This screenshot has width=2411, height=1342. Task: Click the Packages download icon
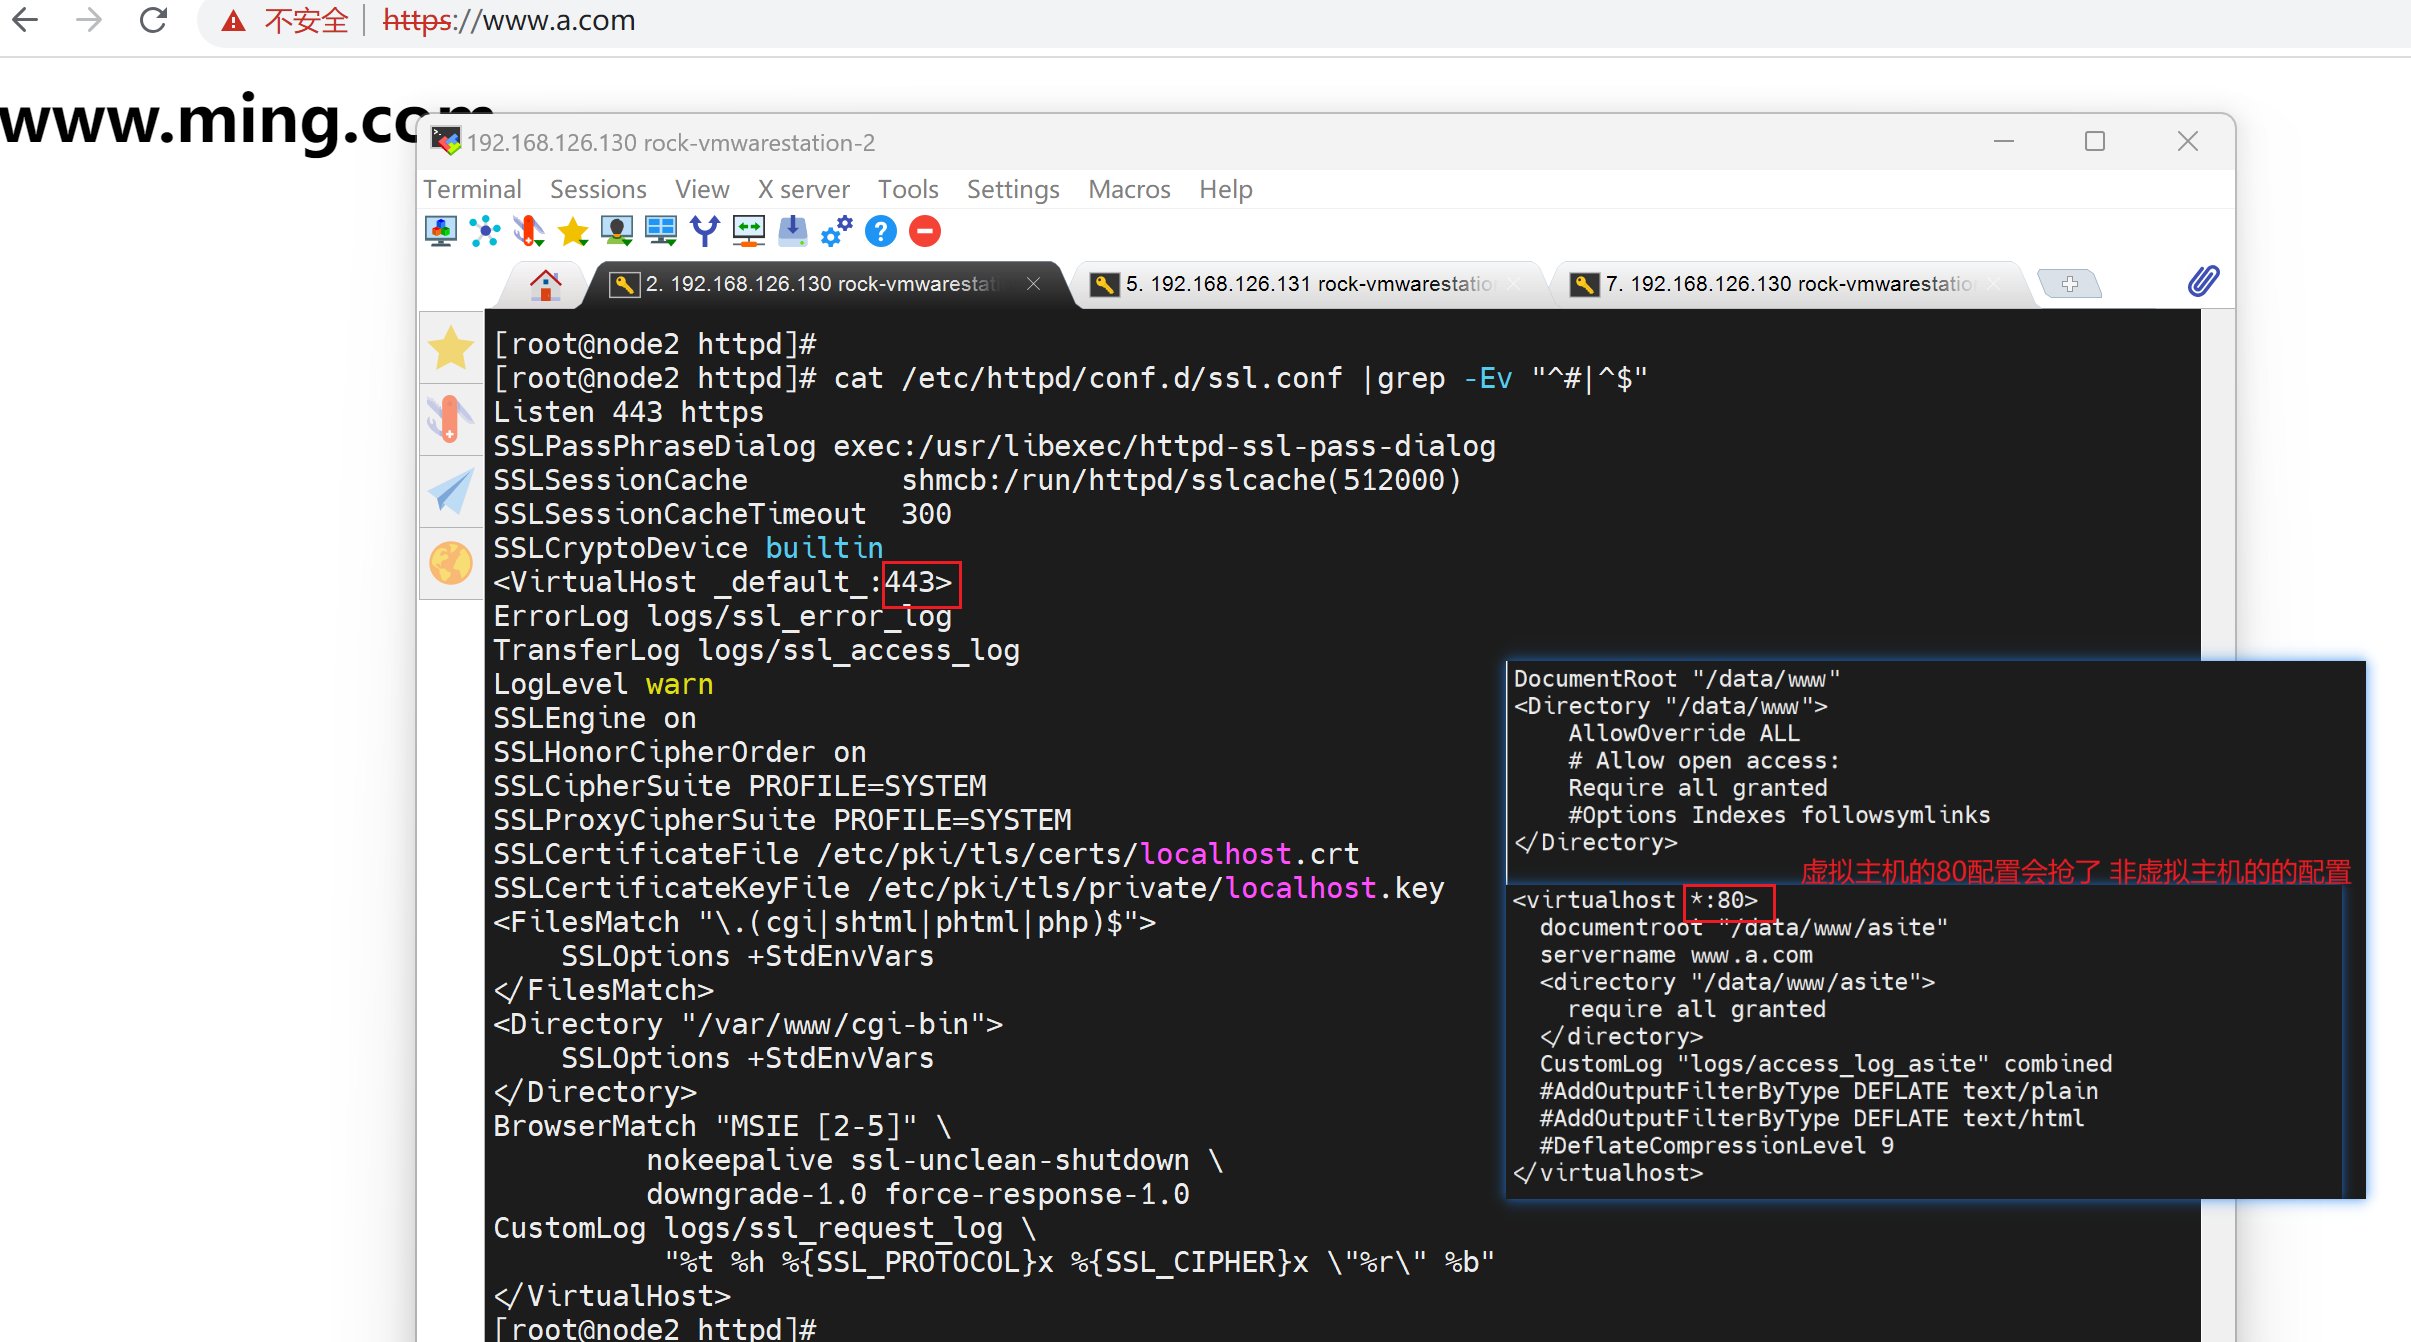[x=793, y=232]
